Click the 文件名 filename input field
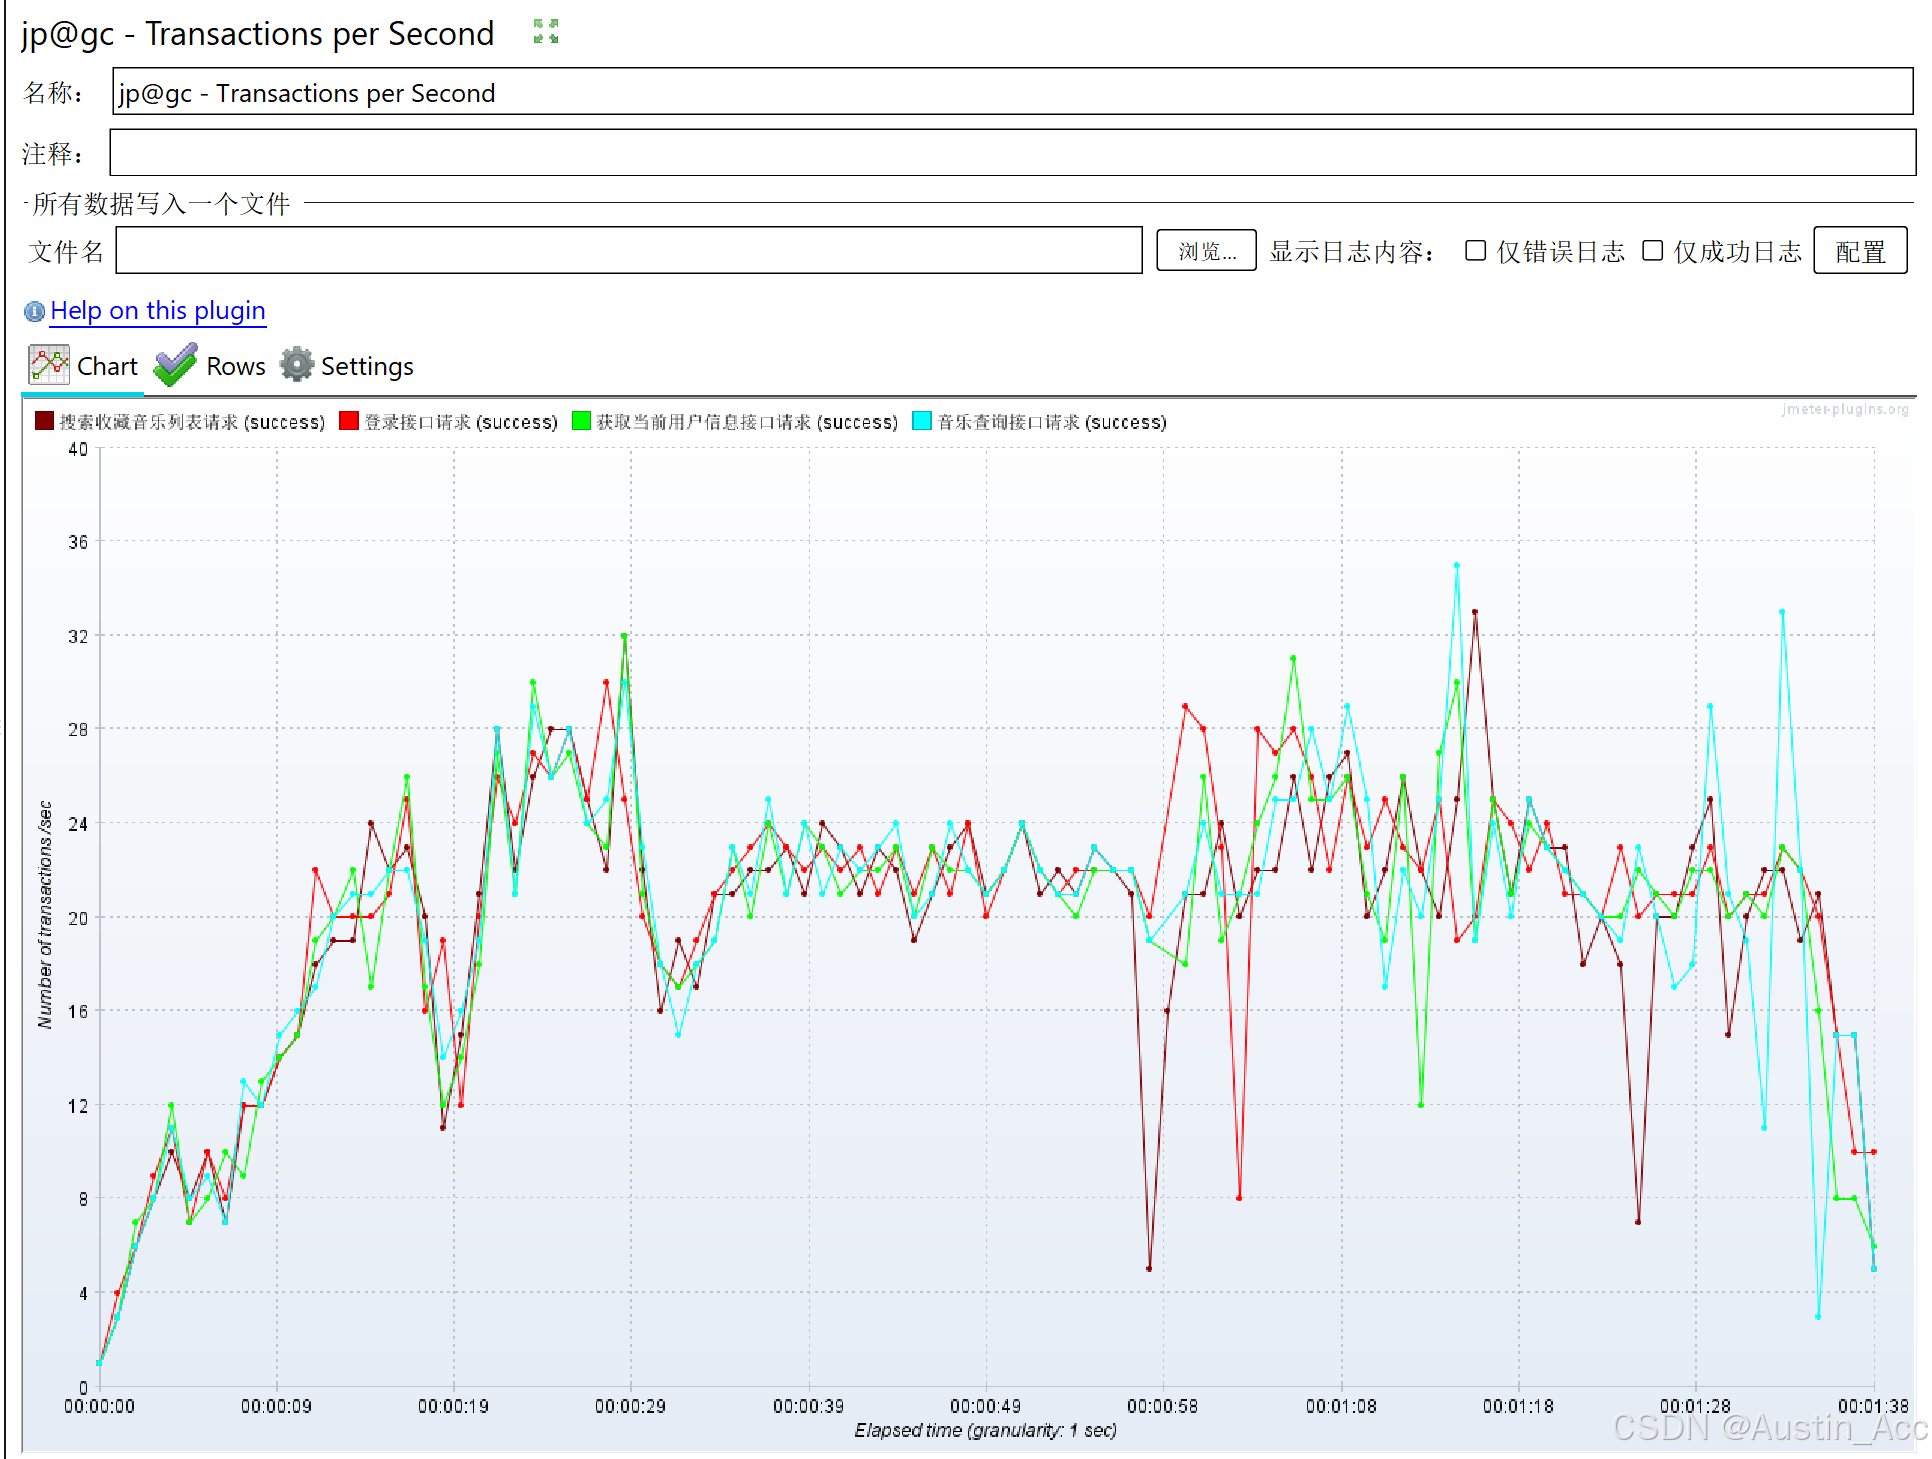The width and height of the screenshot is (1932, 1459). tap(628, 251)
